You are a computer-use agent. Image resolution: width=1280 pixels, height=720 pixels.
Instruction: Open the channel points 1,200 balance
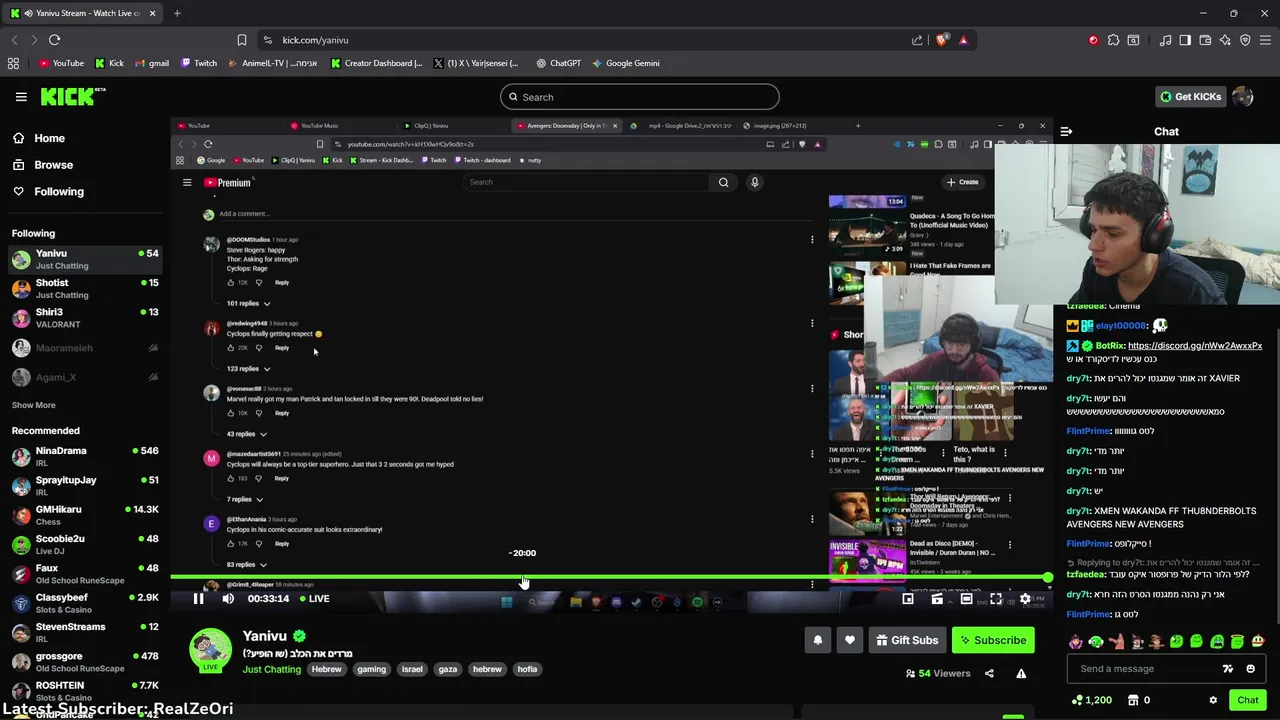coord(1091,700)
